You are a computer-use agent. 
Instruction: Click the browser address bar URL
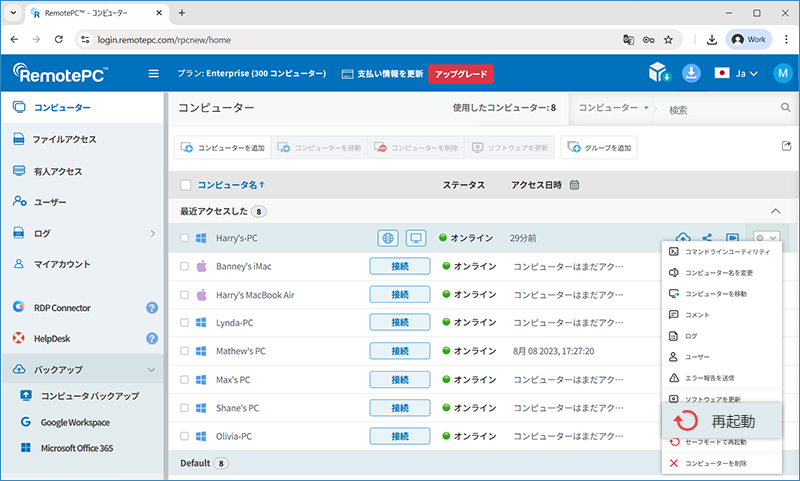(164, 40)
